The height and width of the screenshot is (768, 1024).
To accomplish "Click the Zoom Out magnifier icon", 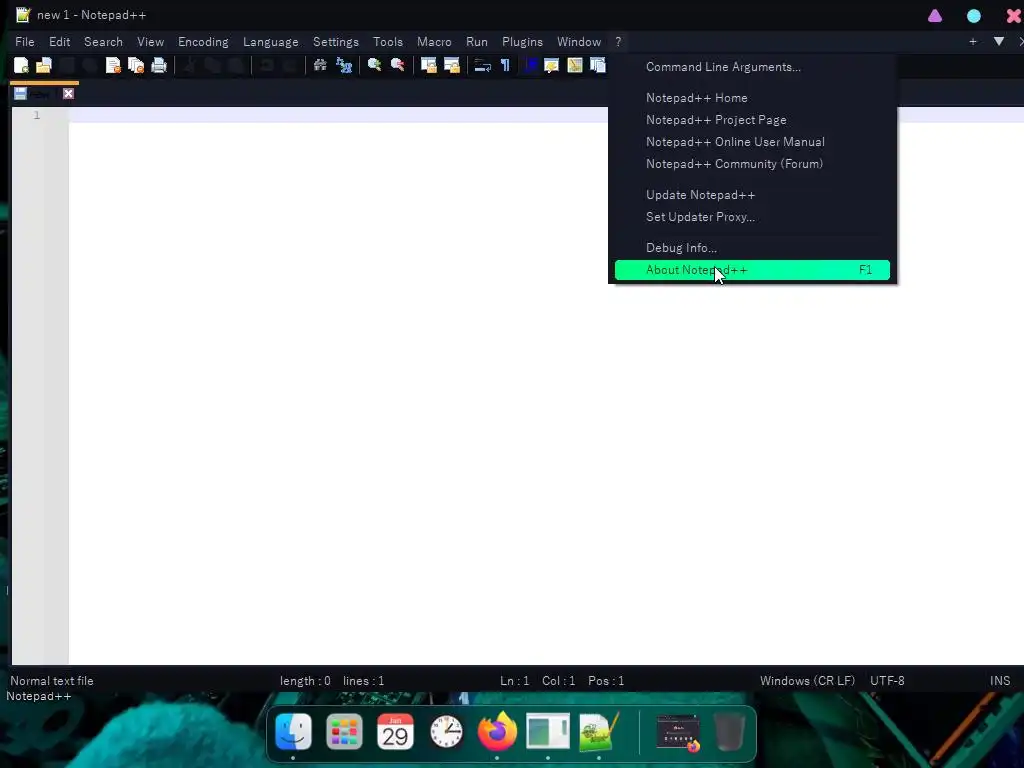I will point(397,65).
